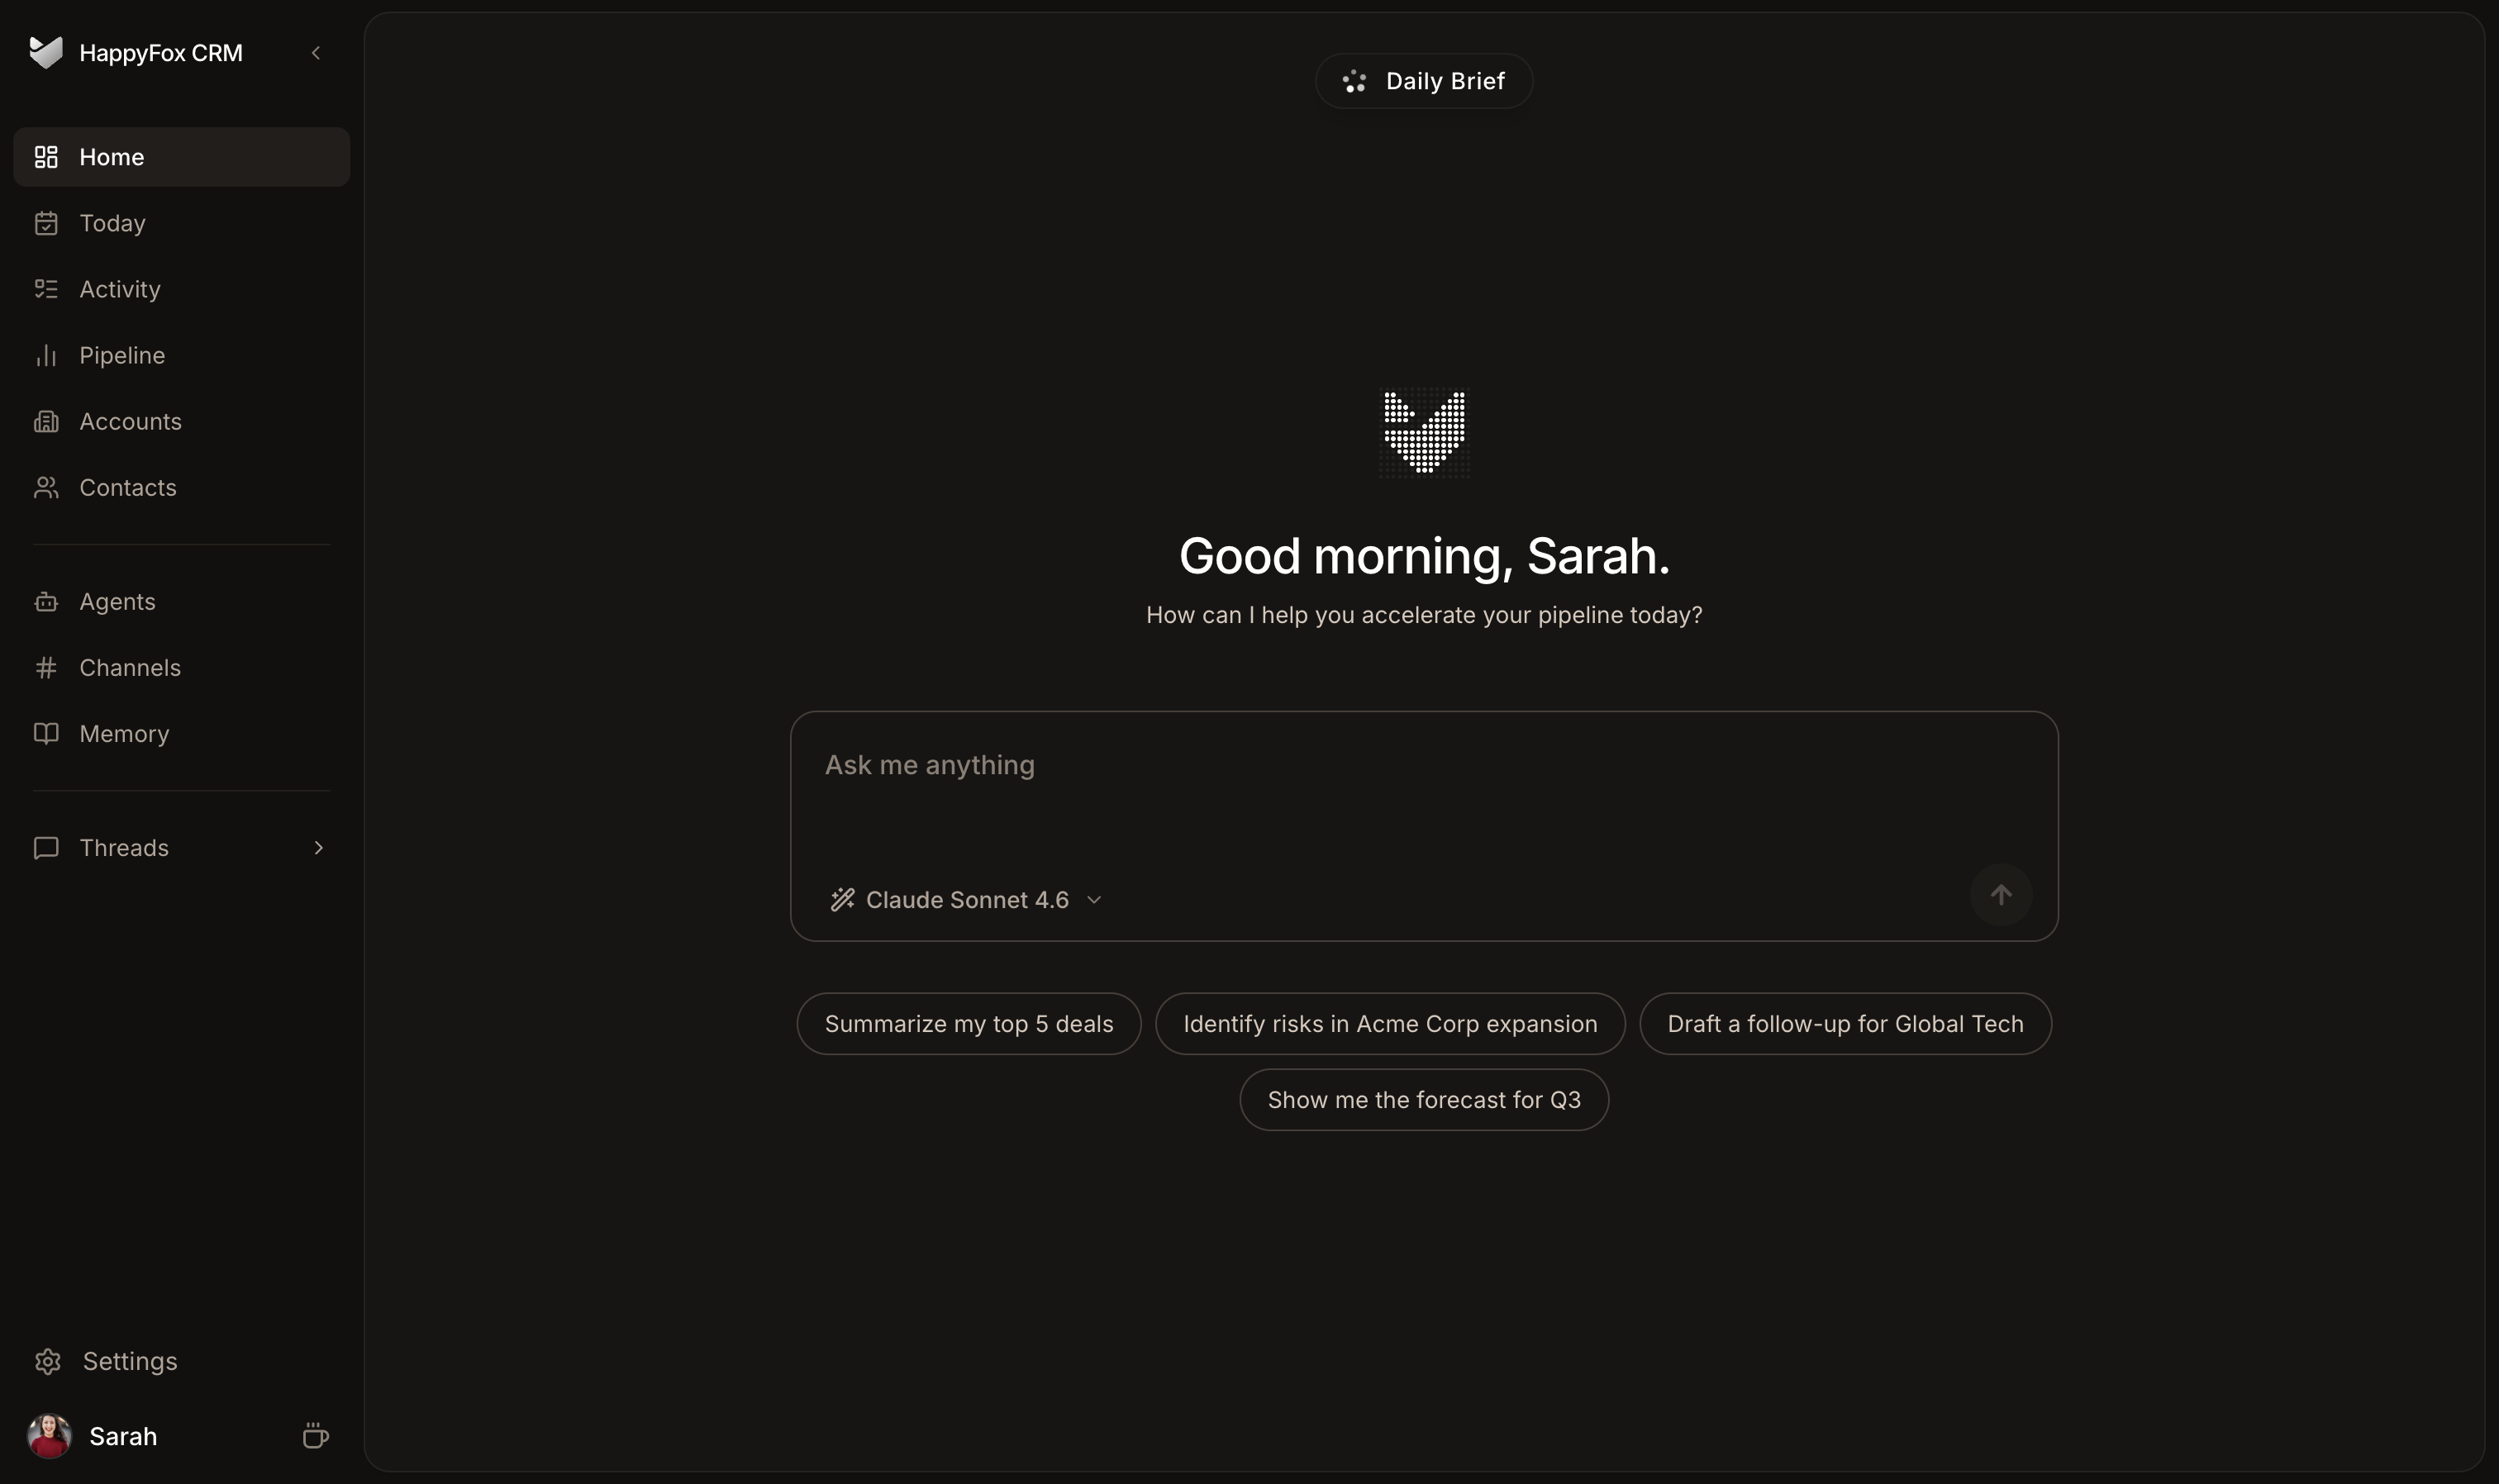Click the Daily Brief sparkle icon

[1355, 81]
